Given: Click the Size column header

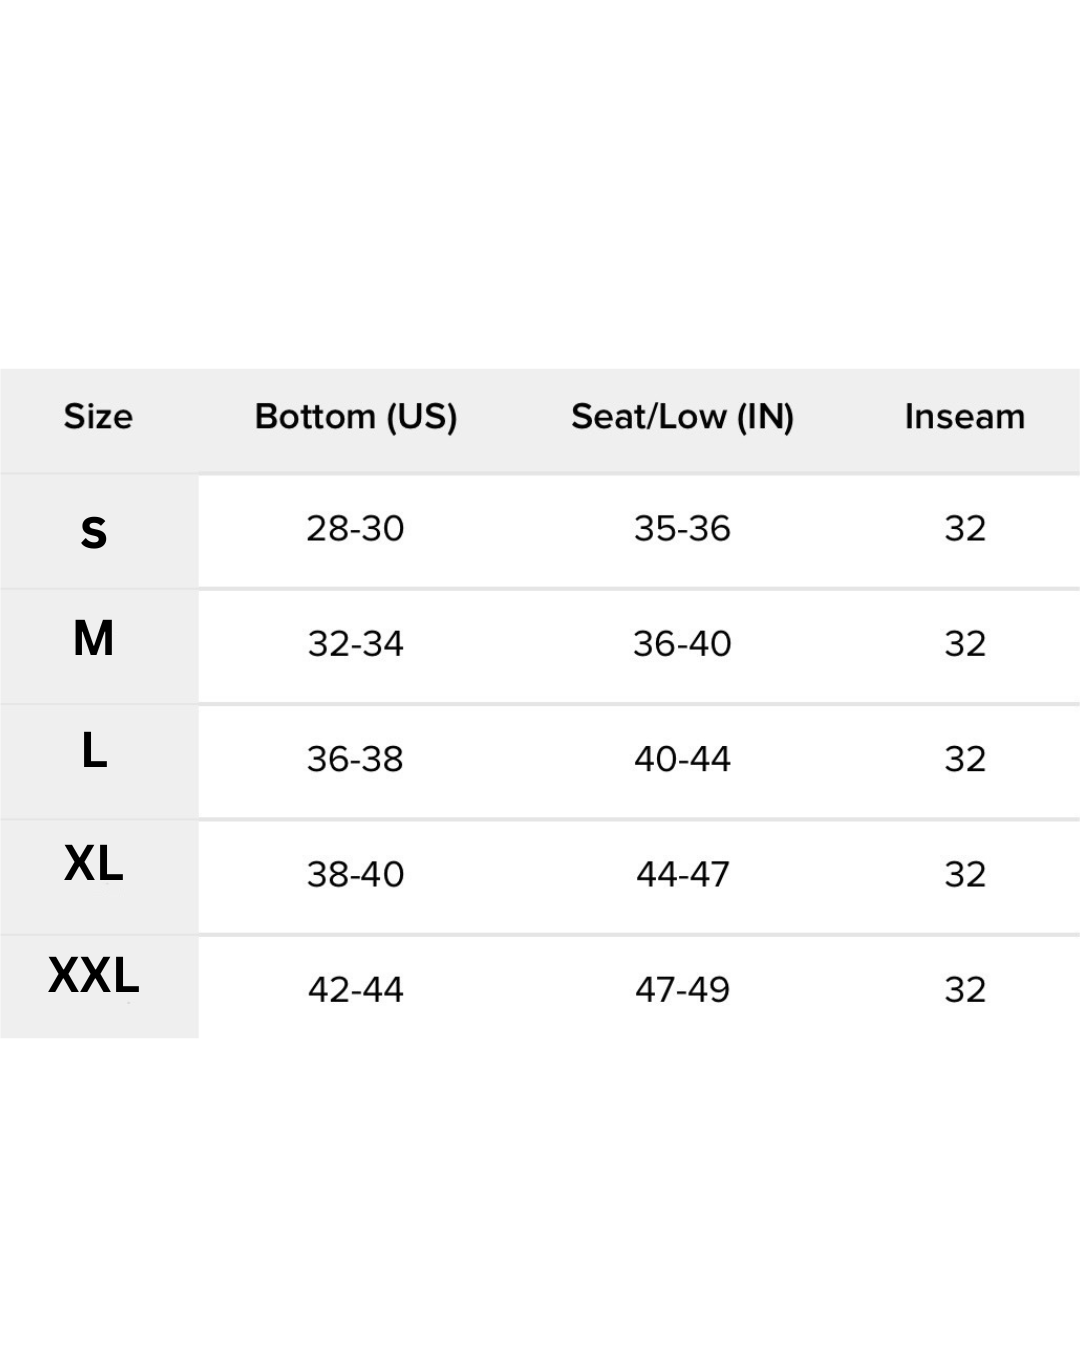Looking at the screenshot, I should point(98,416).
